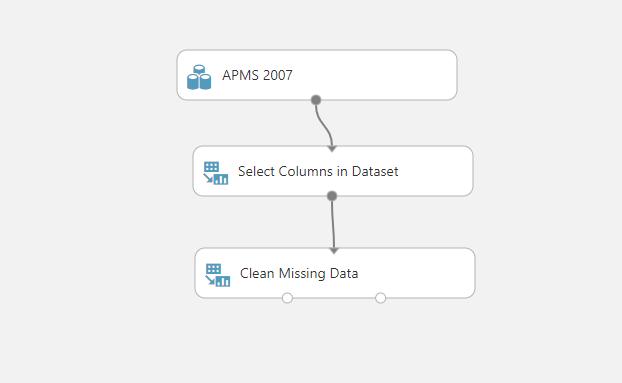The width and height of the screenshot is (622, 383).
Task: Click the left output port of Clean Missing Data
Action: pos(287,298)
